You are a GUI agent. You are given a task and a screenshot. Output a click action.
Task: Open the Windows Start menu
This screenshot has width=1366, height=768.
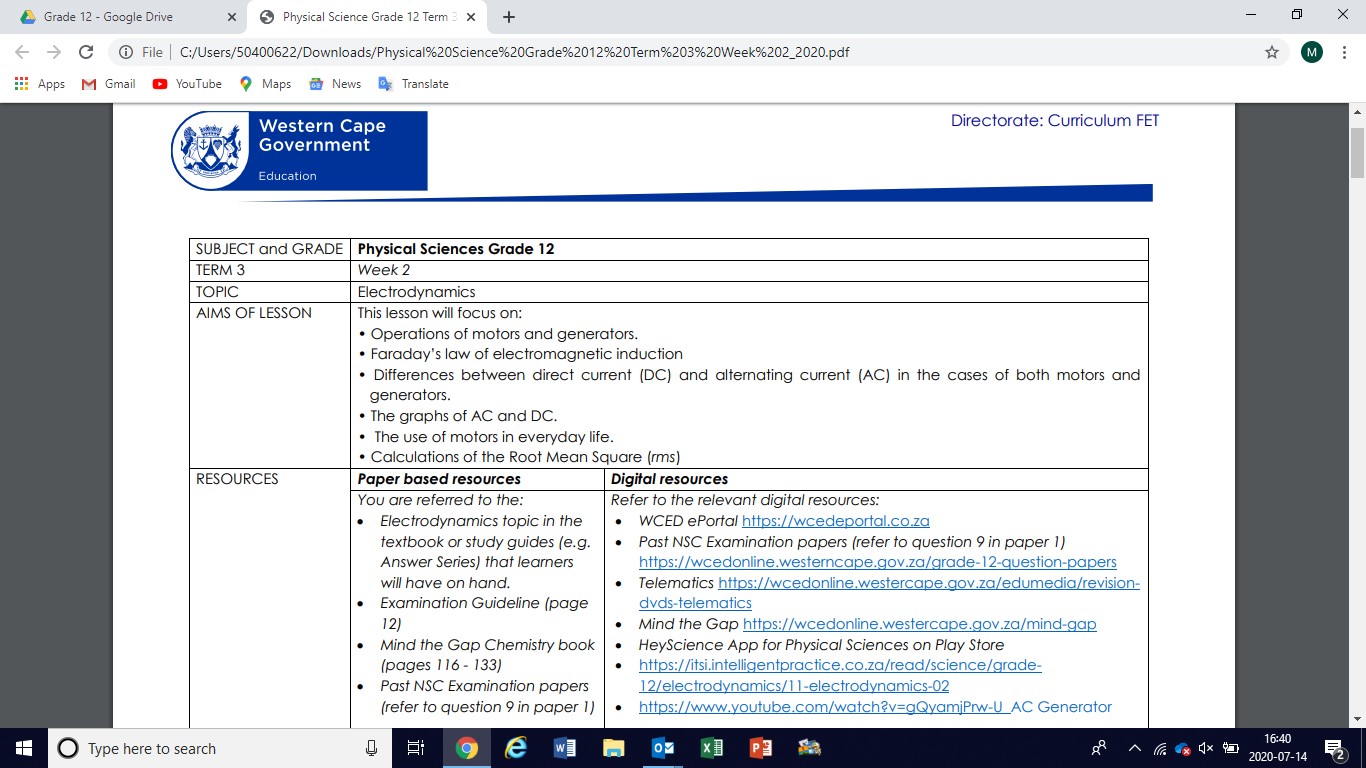(24, 748)
